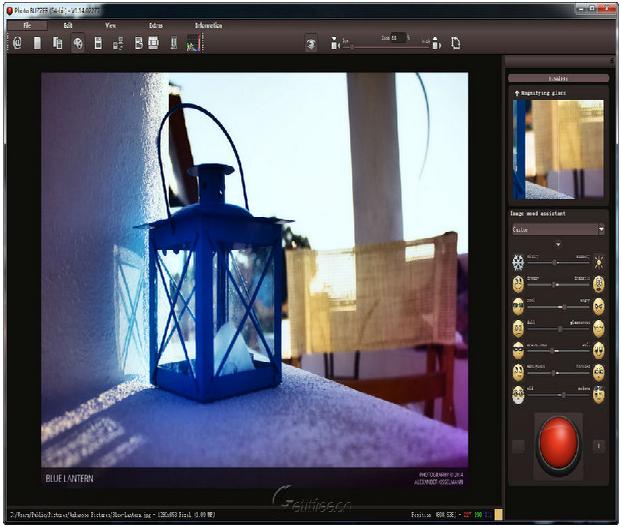
Task: Adjust the old-modern mood slider
Action: [558, 395]
